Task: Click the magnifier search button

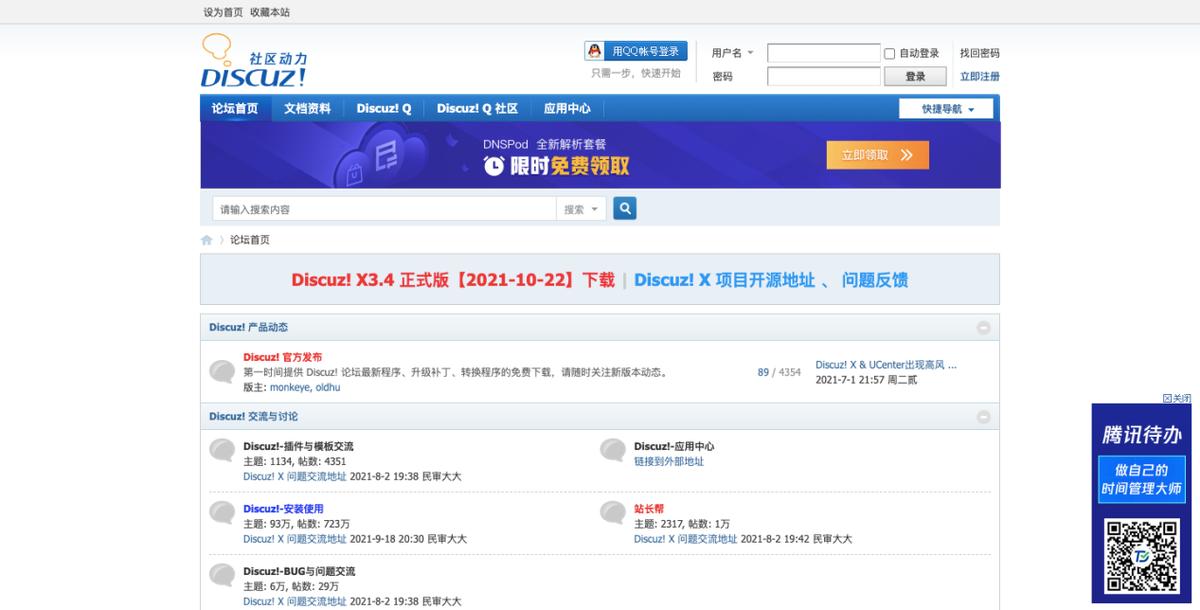Action: (x=625, y=209)
